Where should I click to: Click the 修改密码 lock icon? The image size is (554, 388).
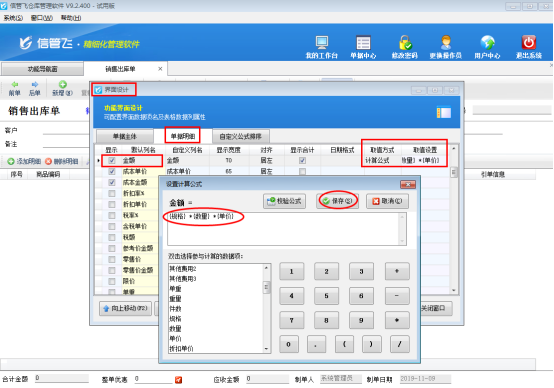click(405, 42)
